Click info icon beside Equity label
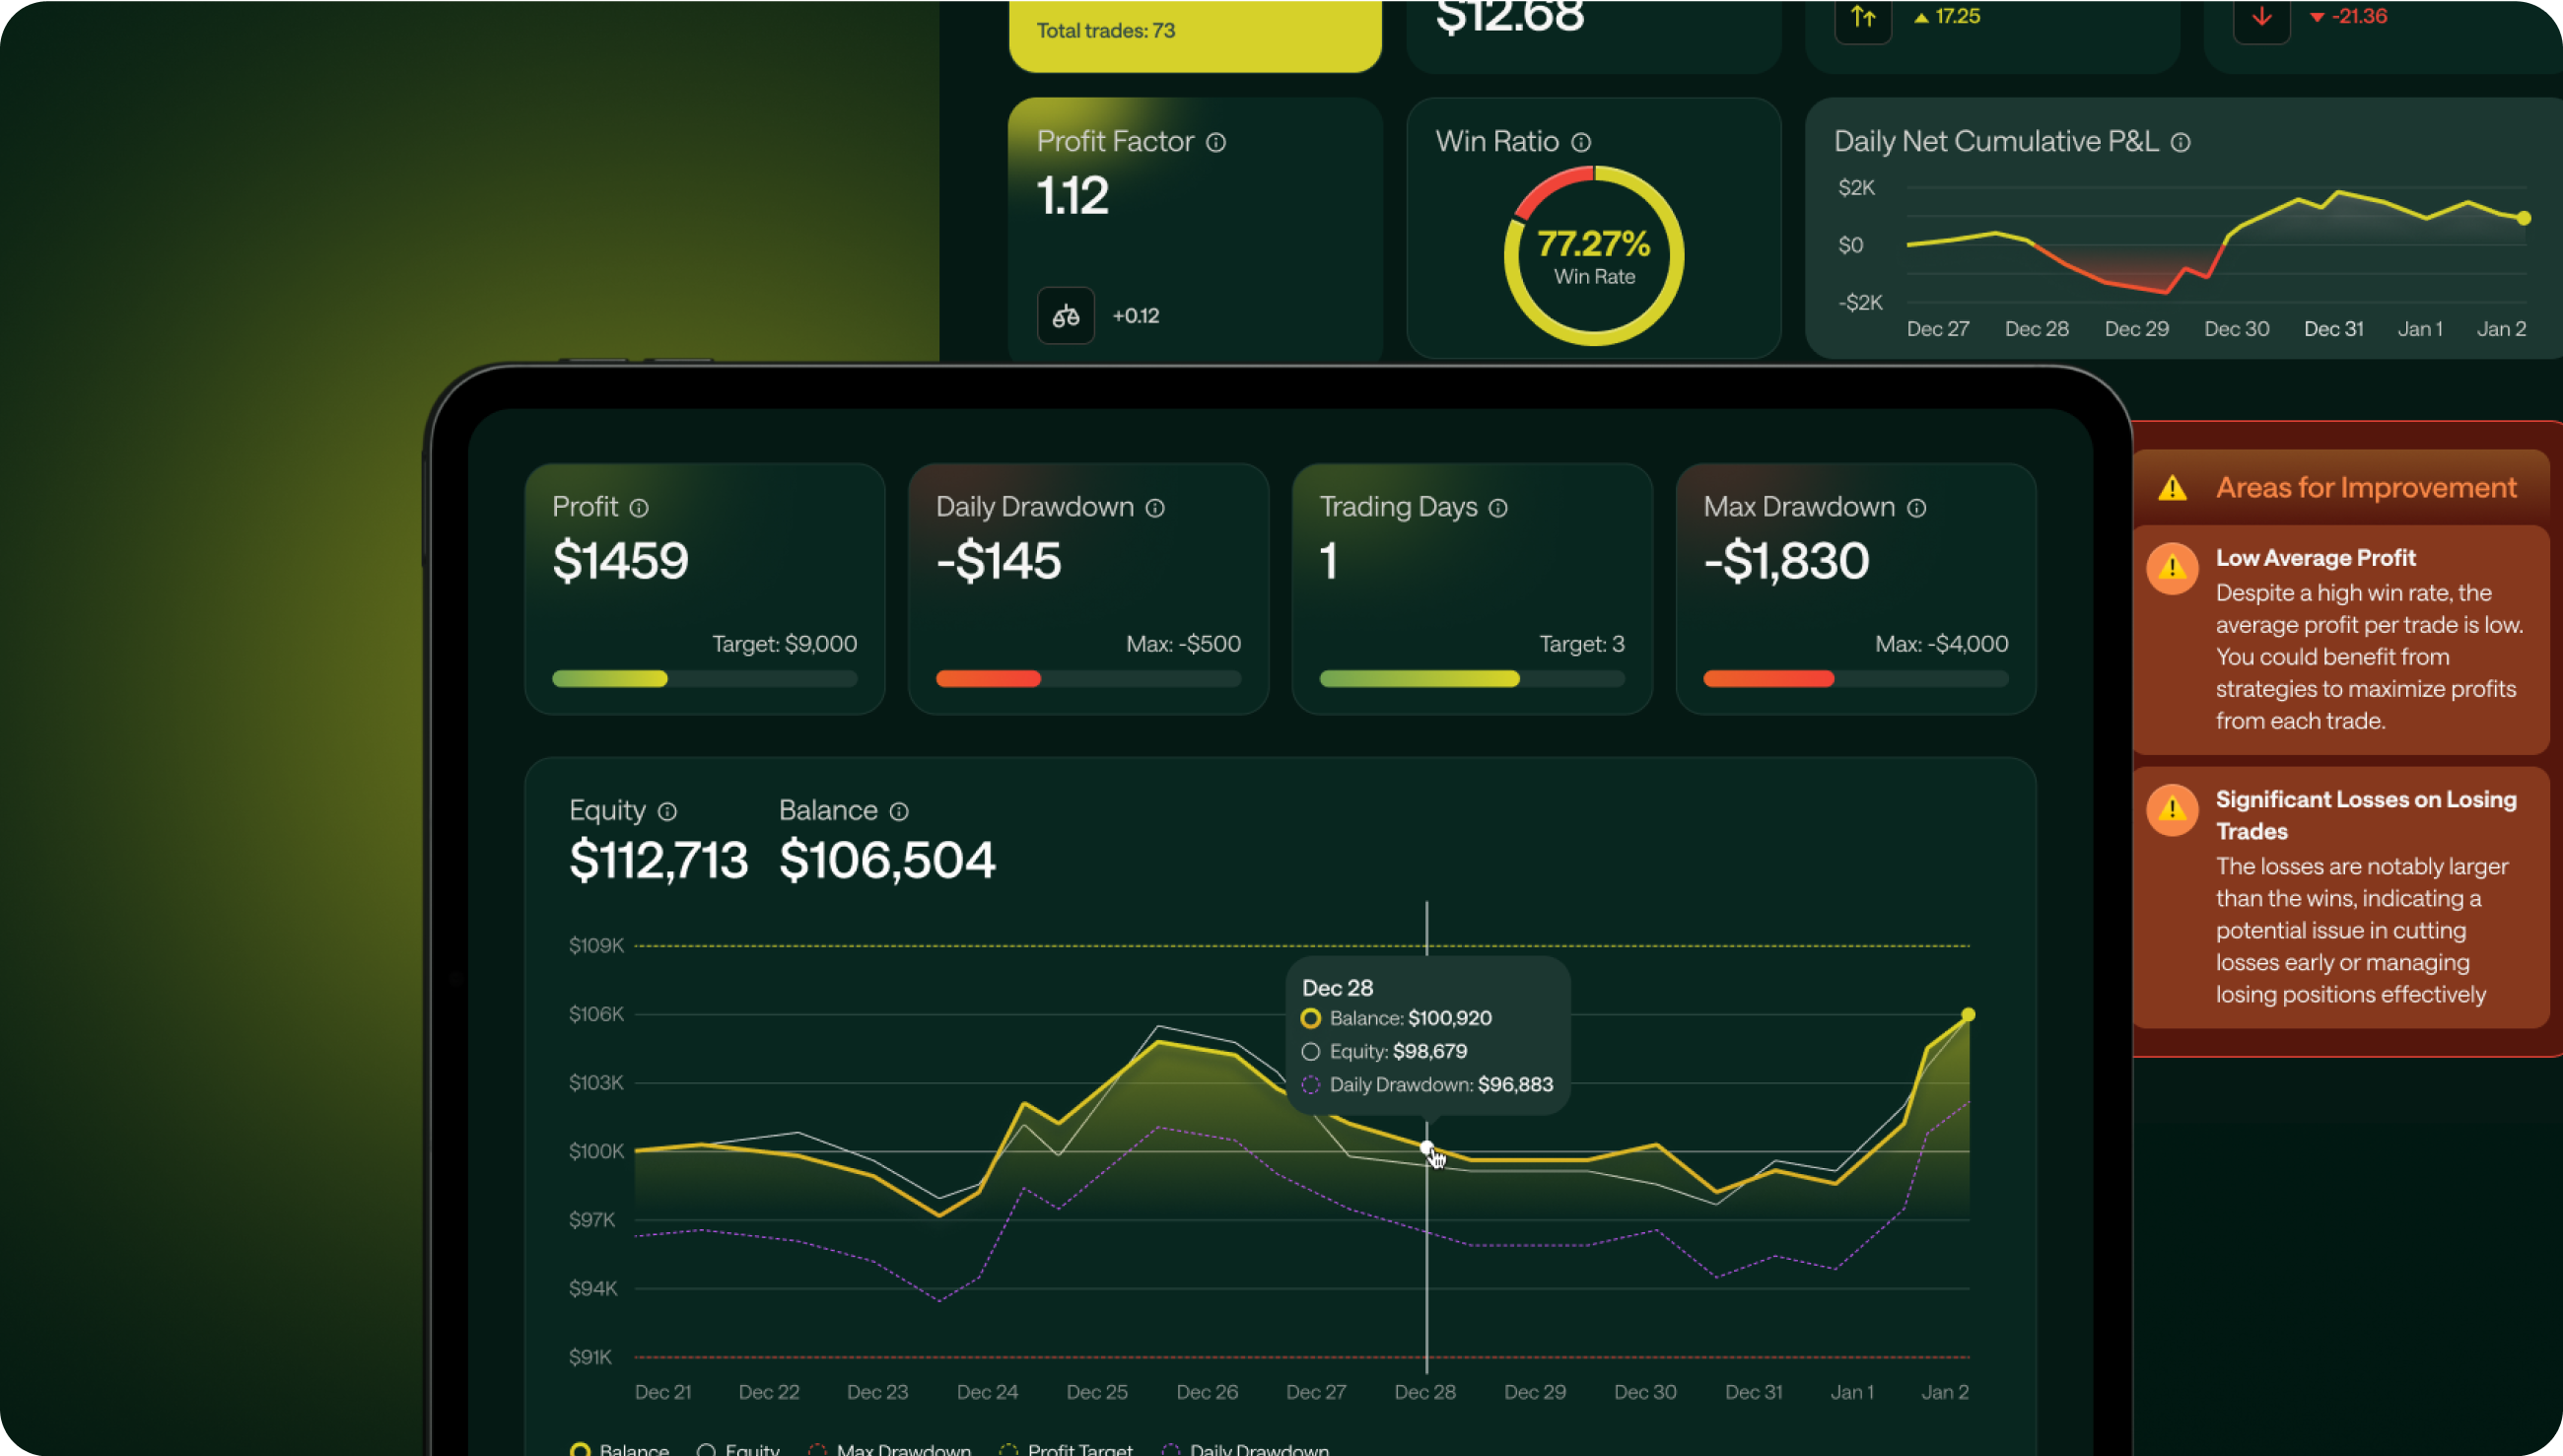 pyautogui.click(x=667, y=811)
